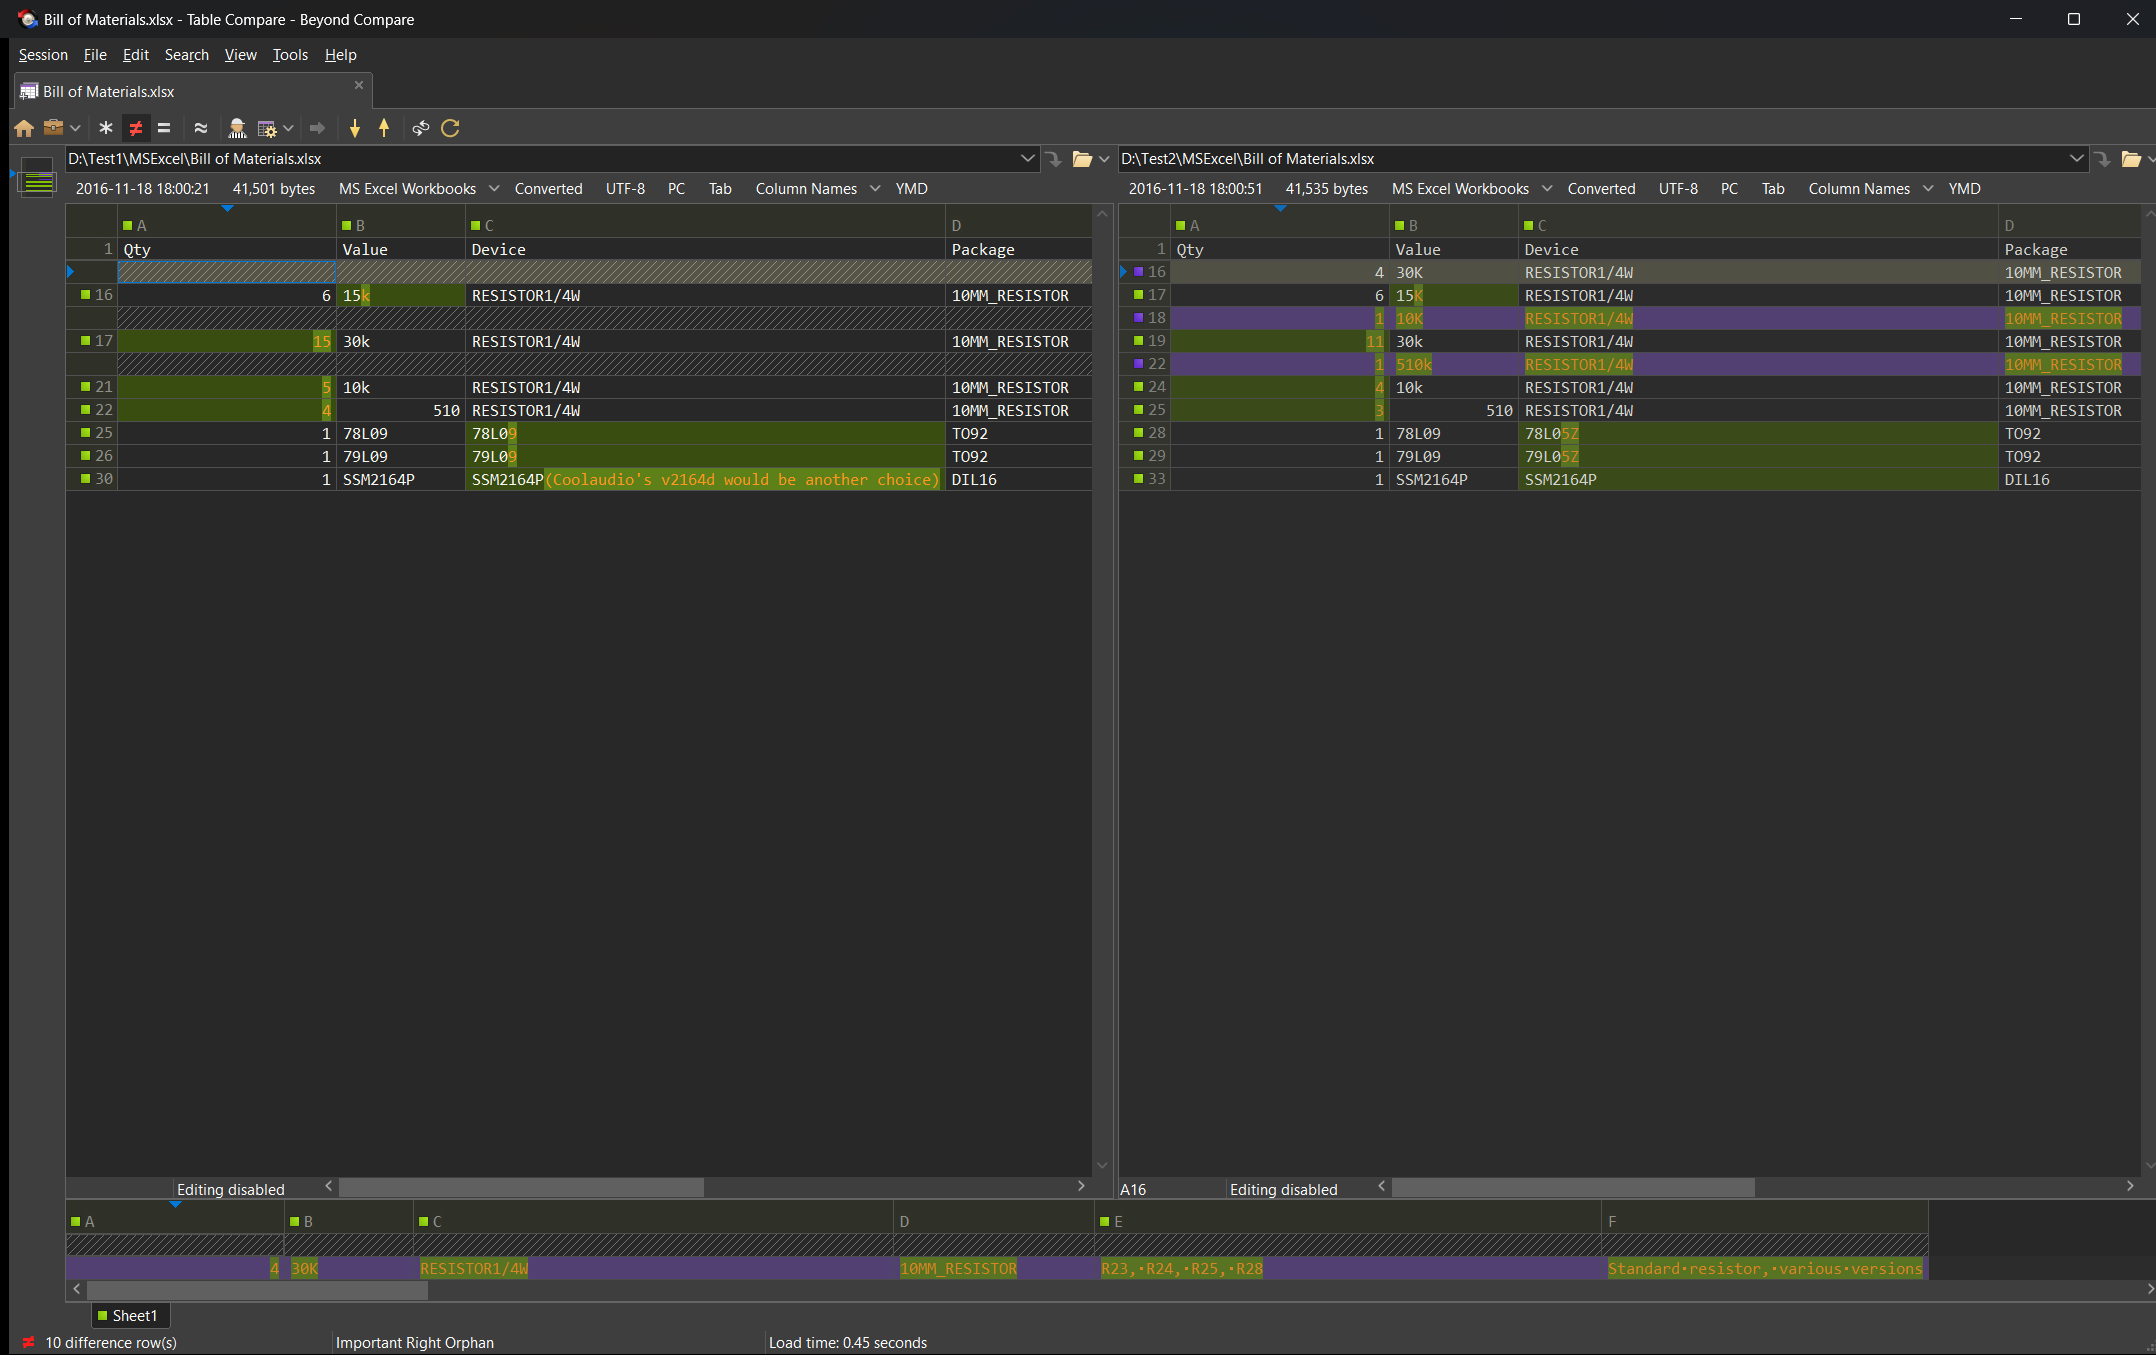2156x1355 pixels.
Task: Select right row 28 Device 78L05Z cell
Action: (x=1758, y=434)
